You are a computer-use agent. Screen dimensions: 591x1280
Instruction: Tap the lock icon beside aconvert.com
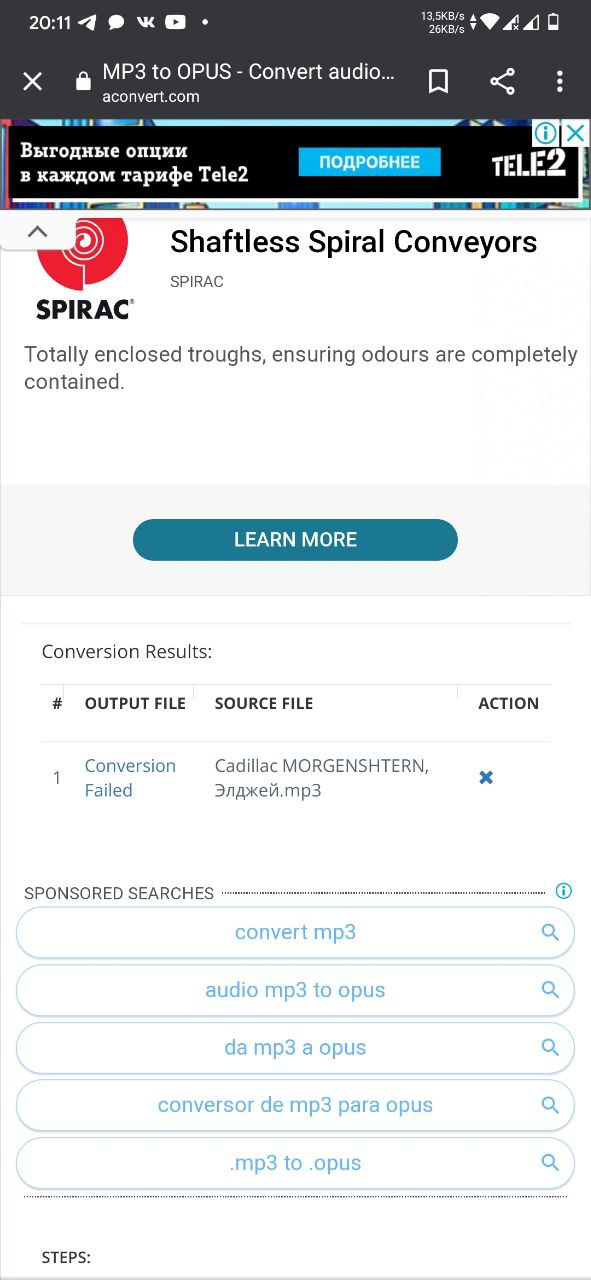(84, 82)
